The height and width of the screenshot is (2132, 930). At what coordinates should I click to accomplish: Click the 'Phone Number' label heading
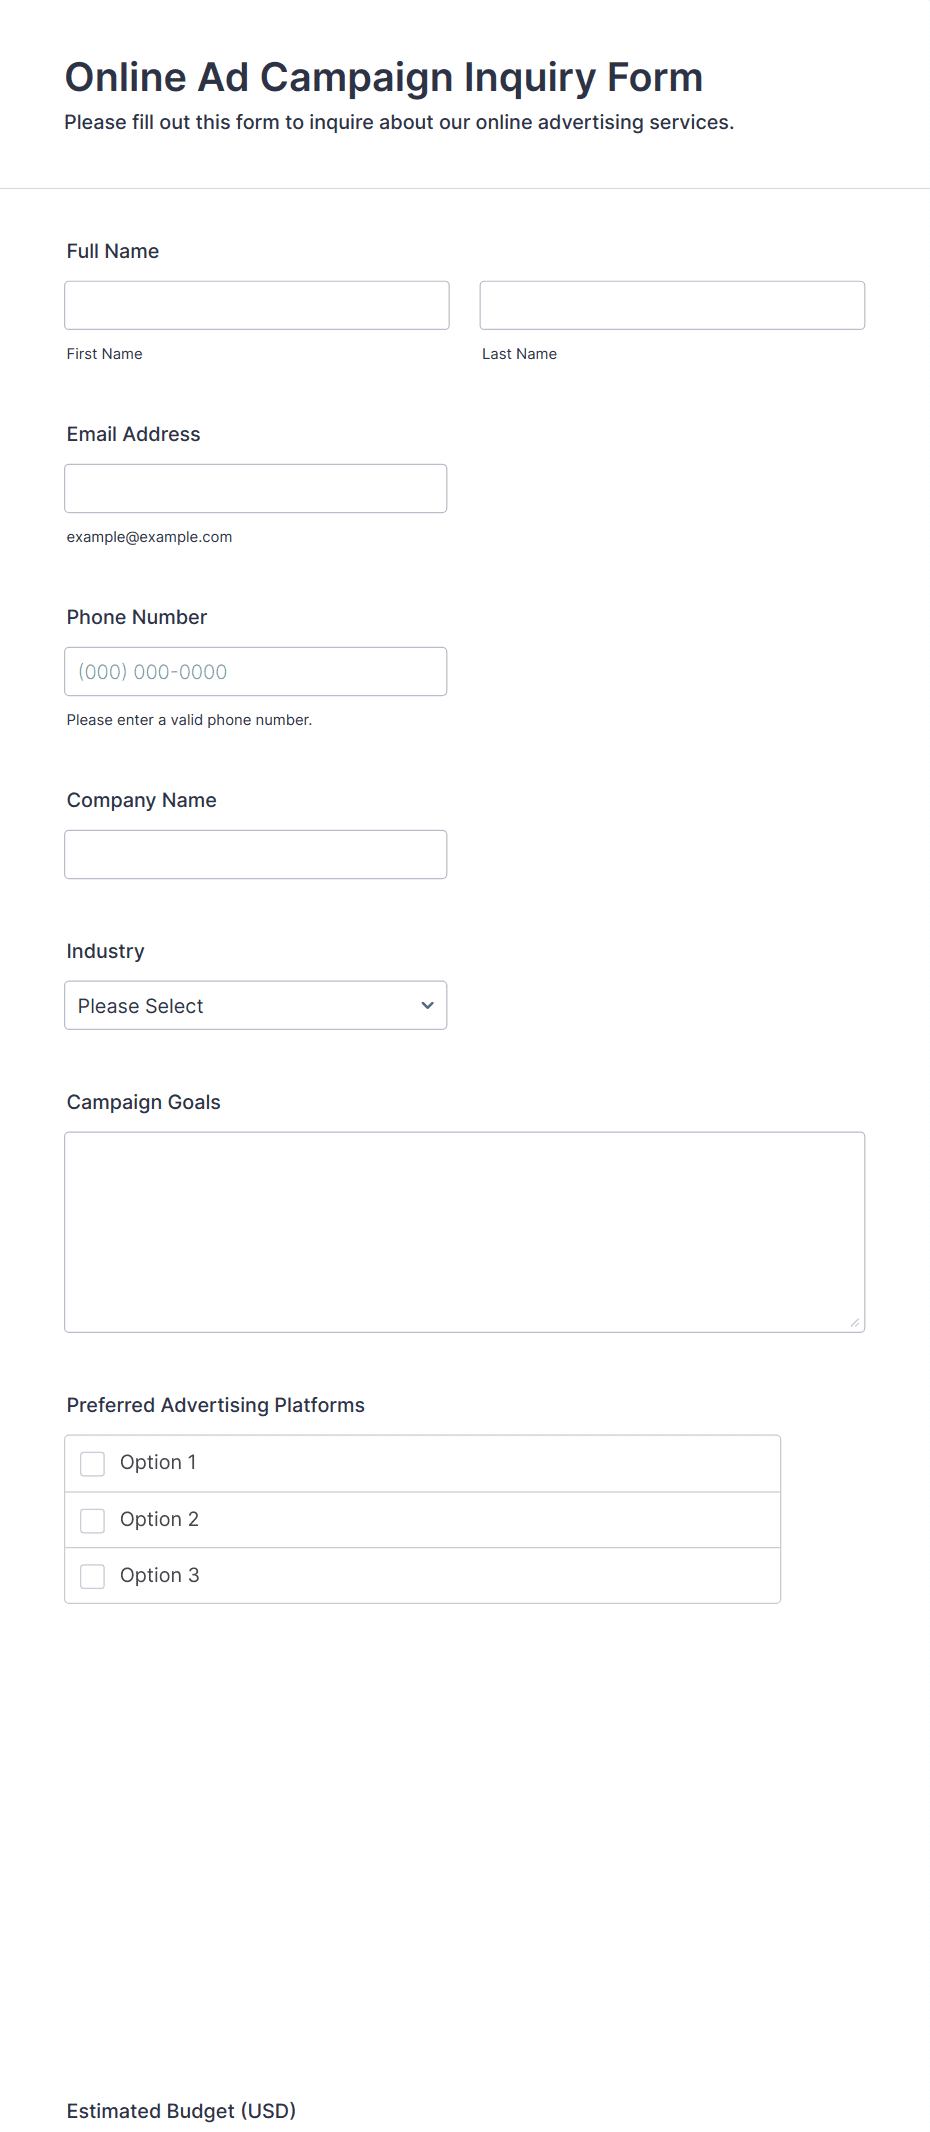[137, 617]
